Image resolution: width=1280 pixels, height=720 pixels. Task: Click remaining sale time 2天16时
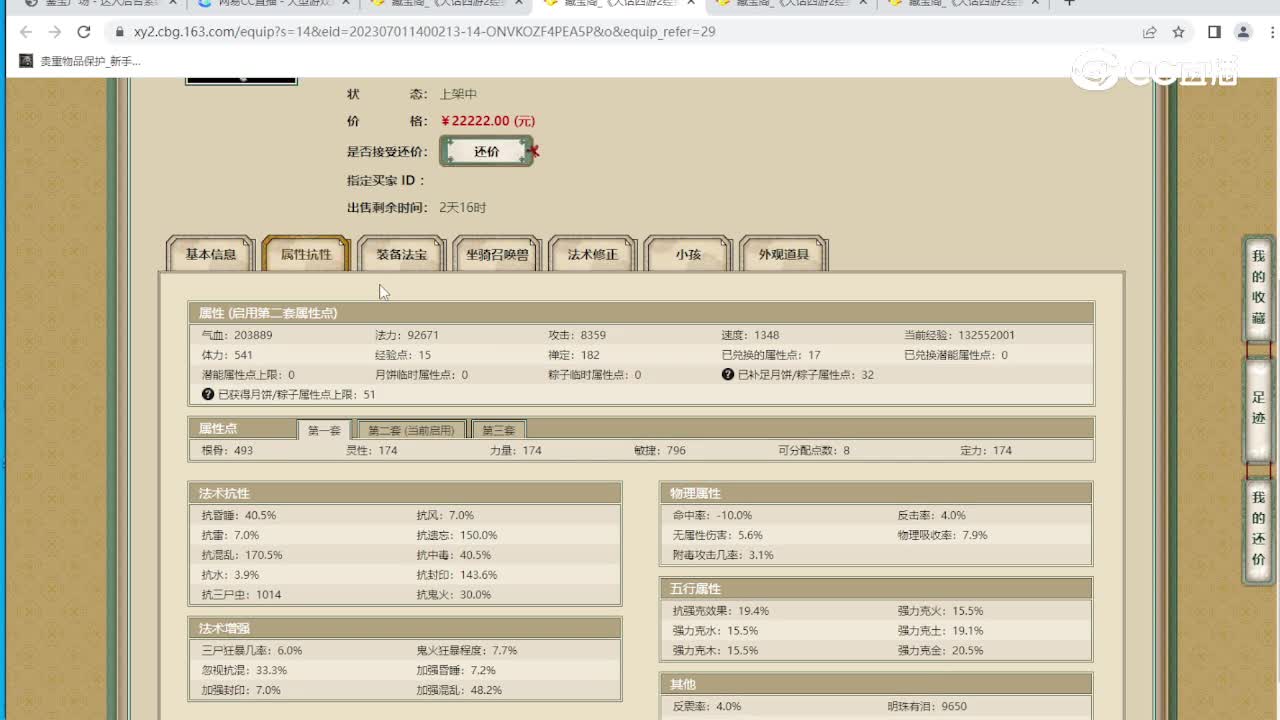click(463, 208)
